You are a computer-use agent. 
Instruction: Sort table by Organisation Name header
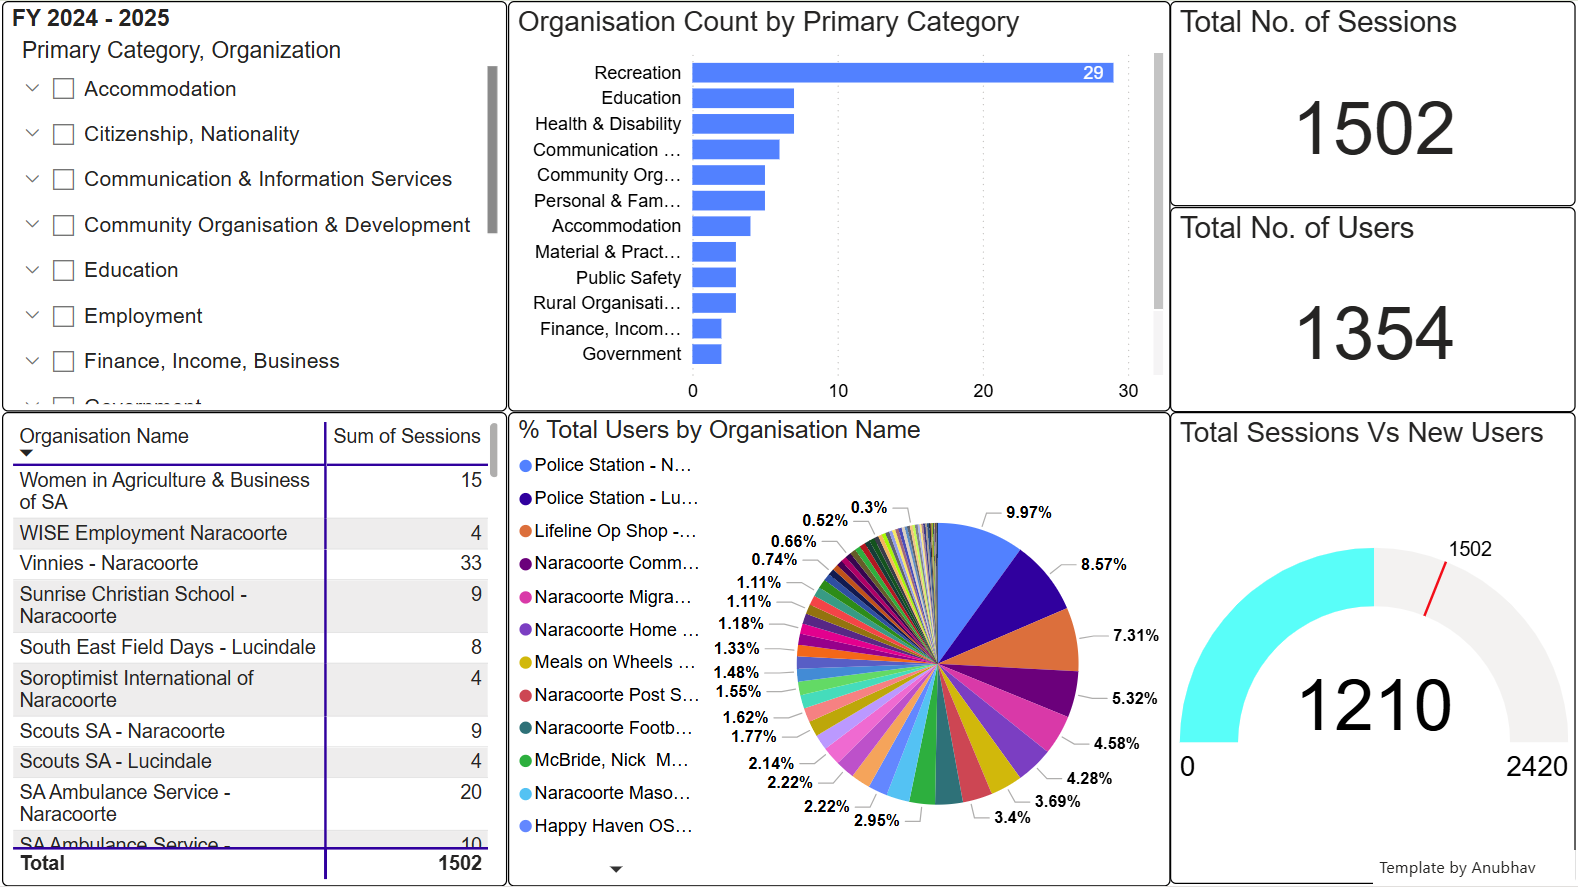(104, 436)
